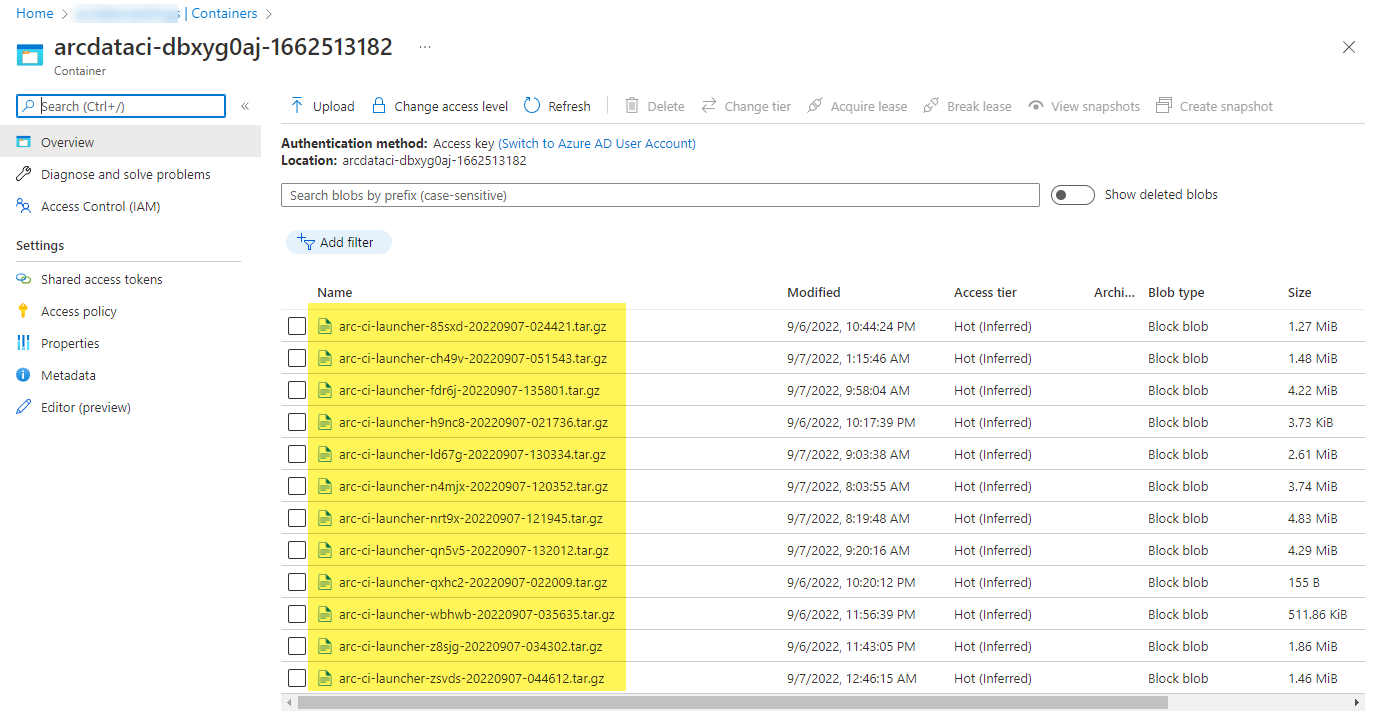Check the box for arc-ci-launcher-85sxd blob
This screenshot has height=712, width=1384.
click(x=297, y=326)
